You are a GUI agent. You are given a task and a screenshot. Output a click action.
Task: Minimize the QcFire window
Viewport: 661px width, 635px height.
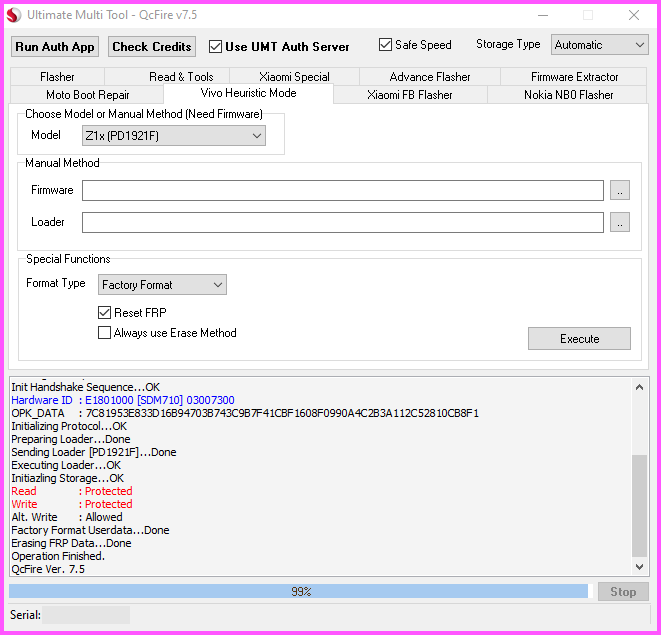tap(543, 16)
